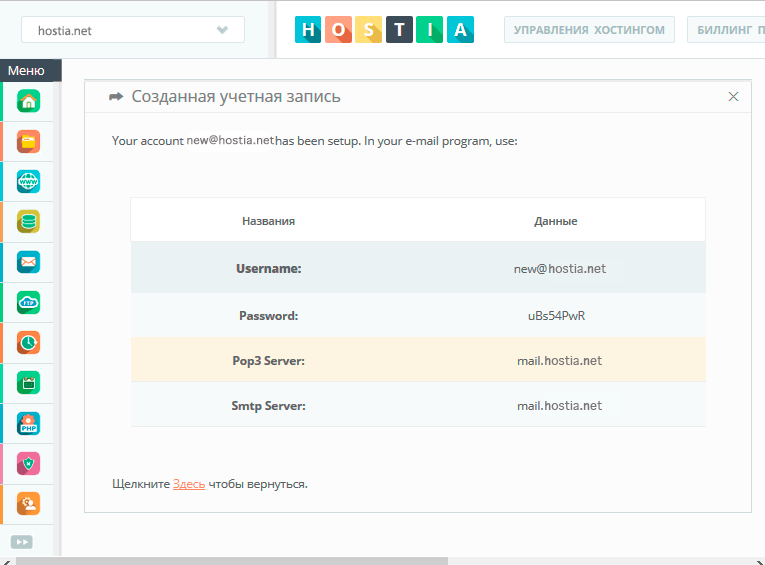Click the Названия column header
Image resolution: width=765 pixels, height=565 pixels.
pyautogui.click(x=268, y=221)
